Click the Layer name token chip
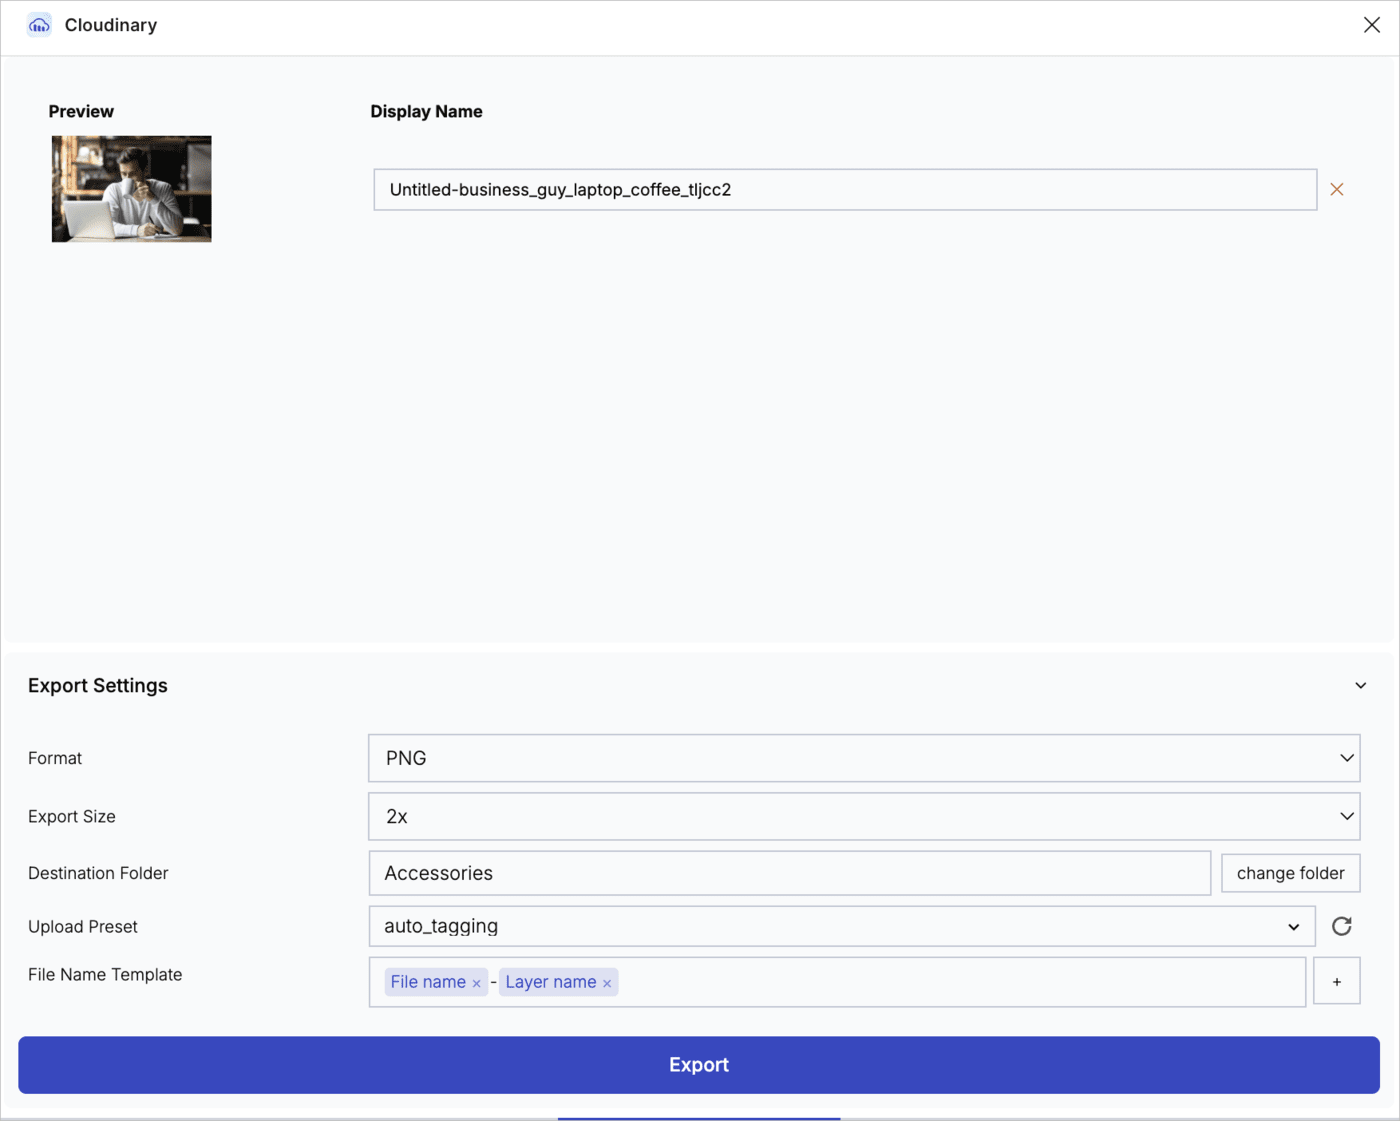 click(558, 982)
